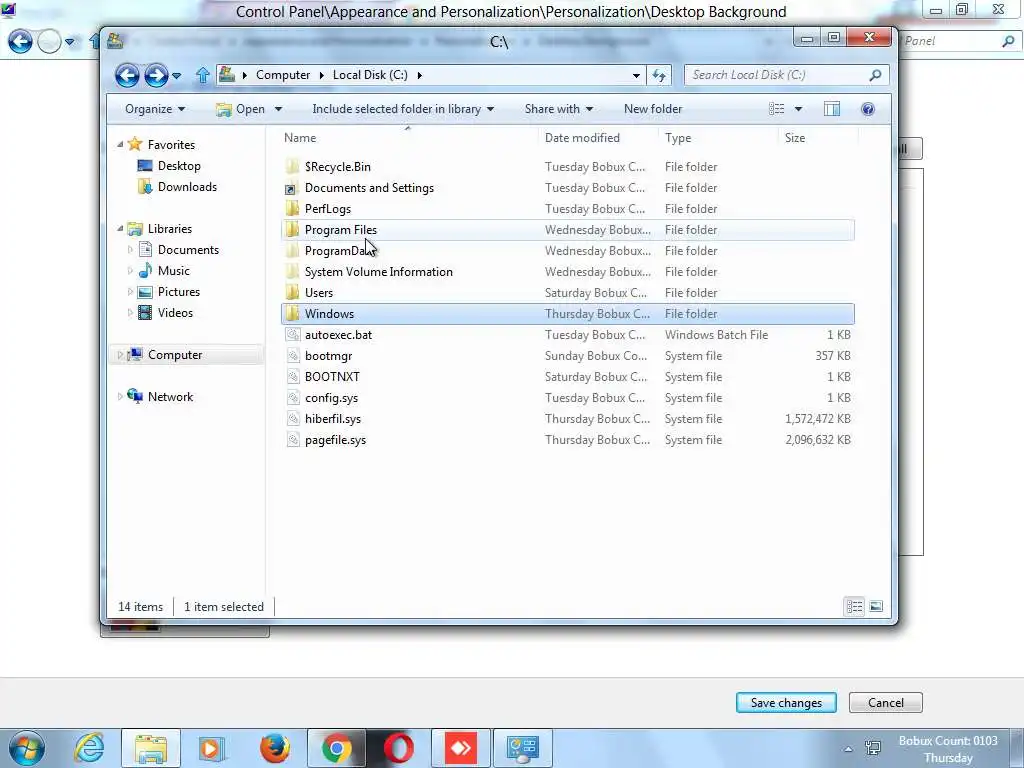Select Network in navigation pane
Screen dimensions: 1024x768
(170, 396)
